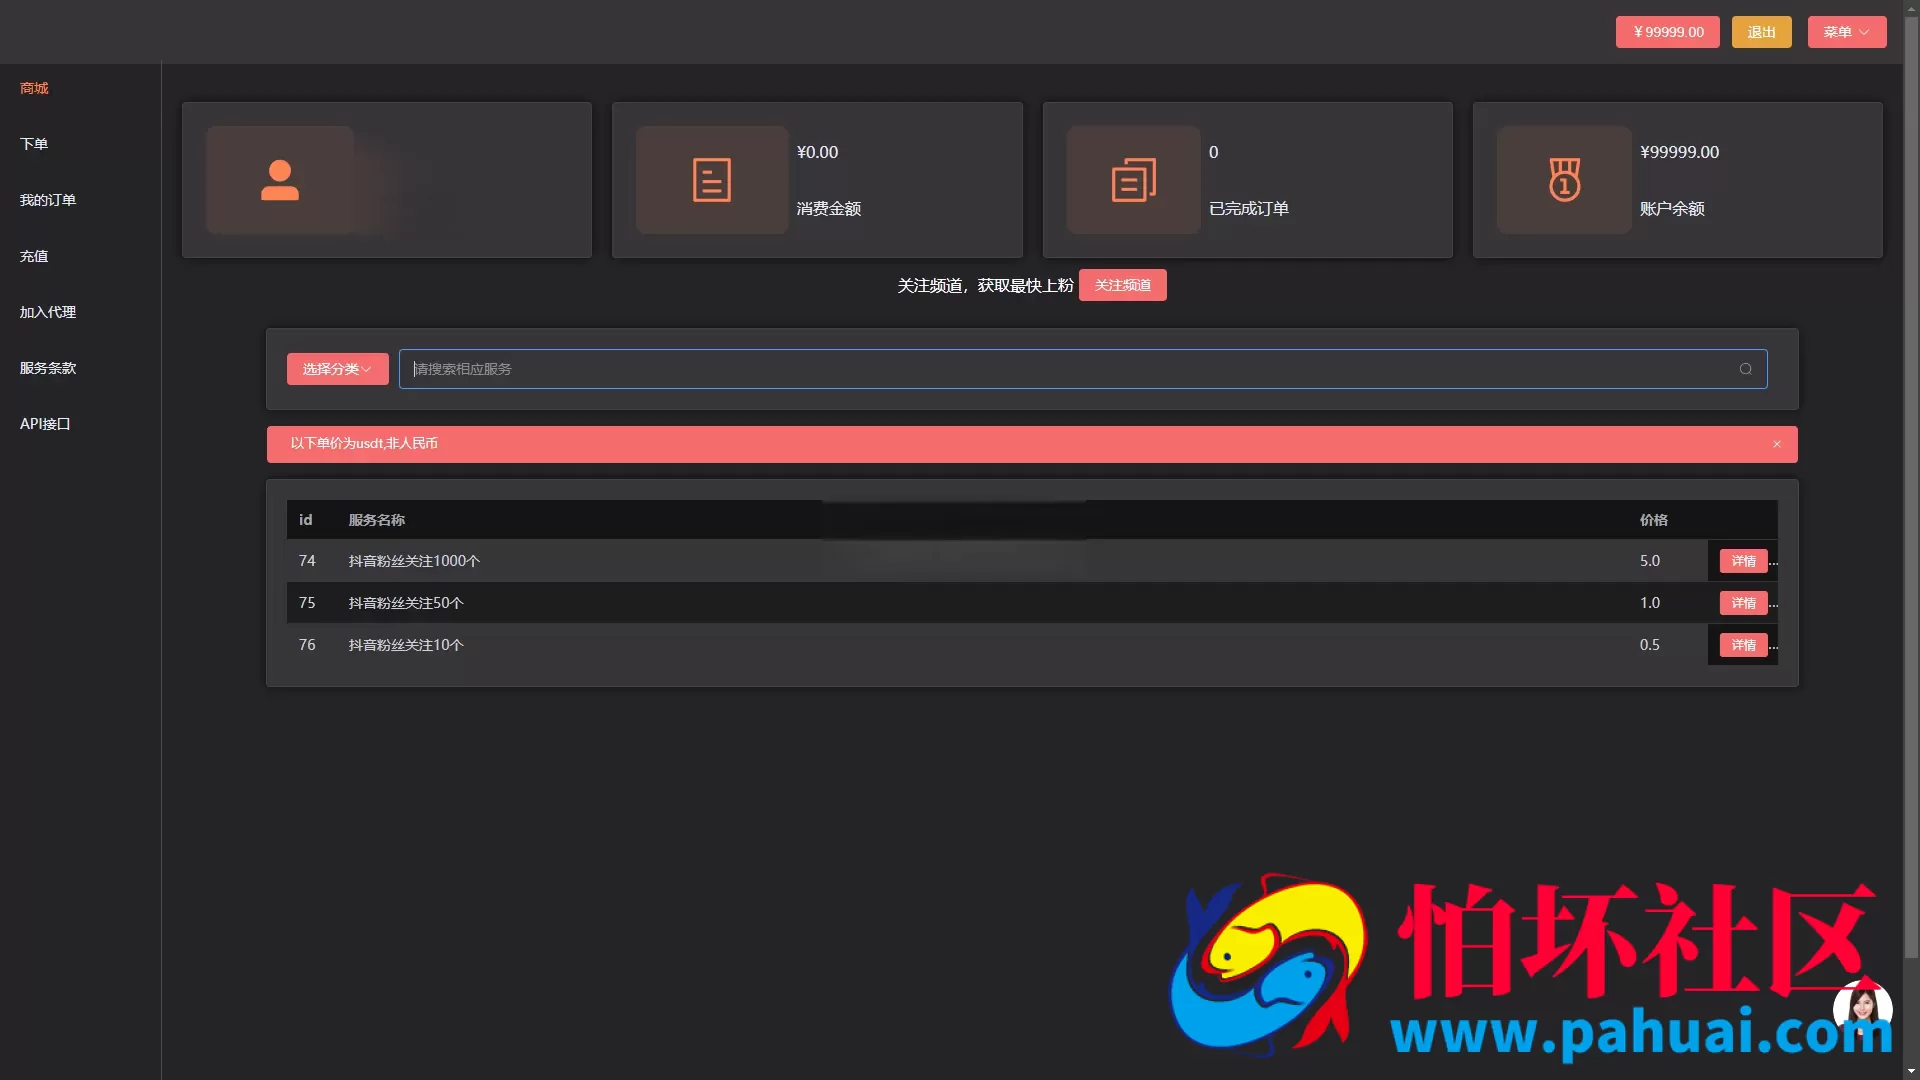
Task: View 详情 for 抖音粉丝关注10个
Action: pyautogui.click(x=1743, y=645)
